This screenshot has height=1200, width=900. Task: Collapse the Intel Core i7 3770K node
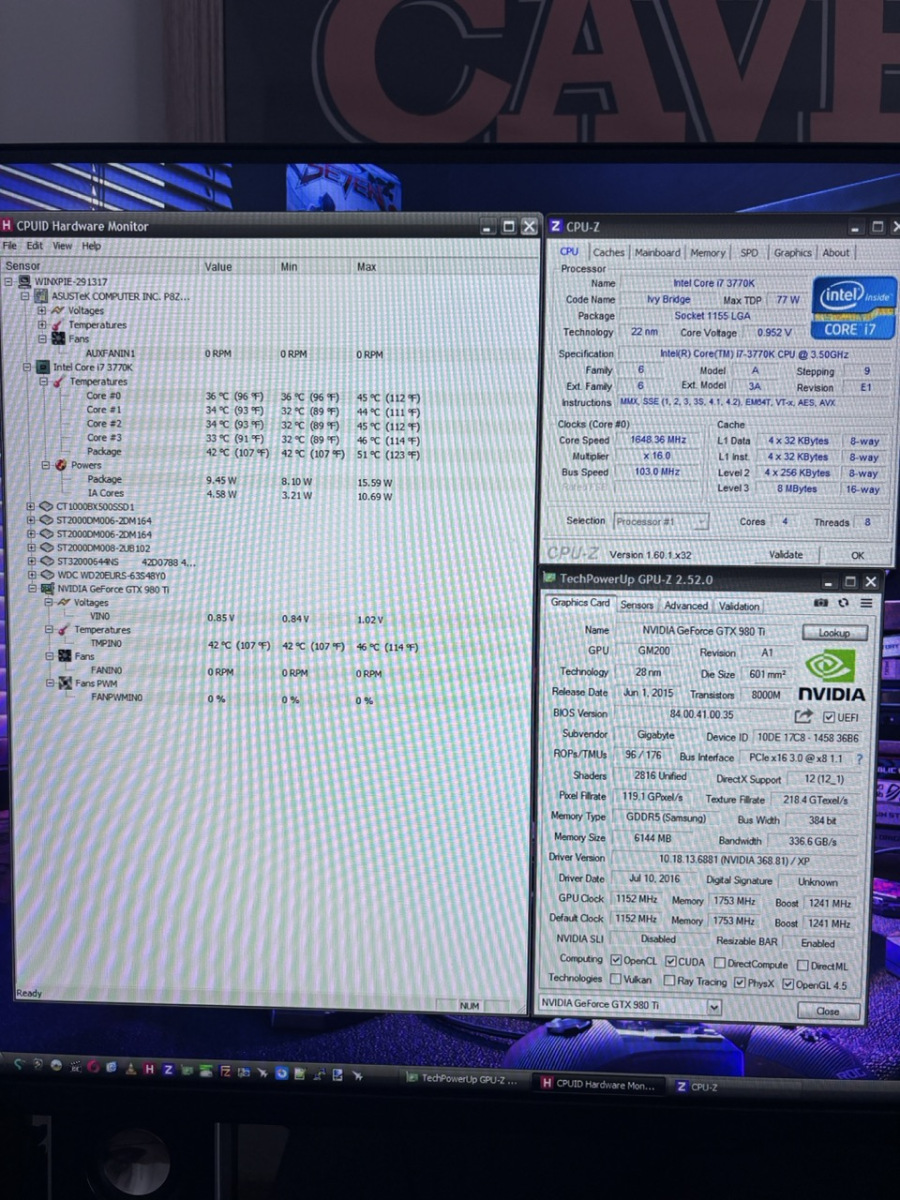(x=29, y=368)
